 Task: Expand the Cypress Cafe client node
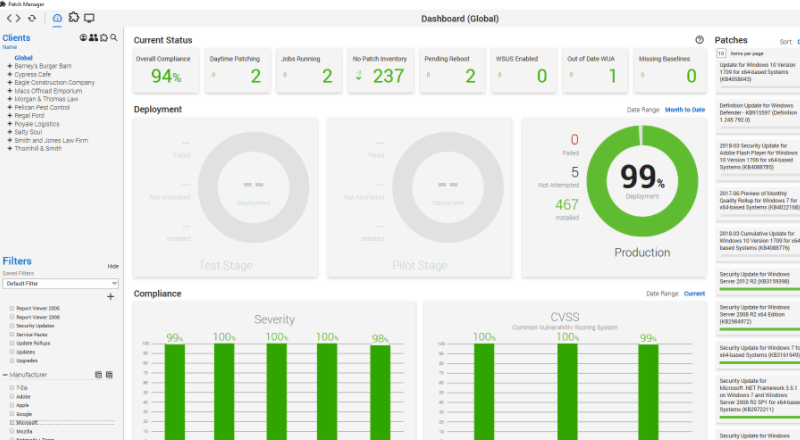tap(10, 74)
